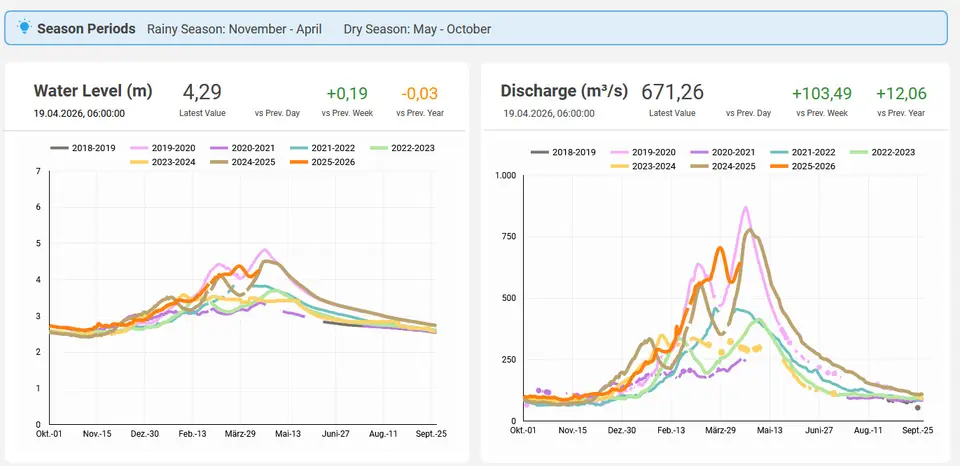Hide 2021-2022 series in Discharge legend
The width and height of the screenshot is (960, 466).
[x=803, y=152]
